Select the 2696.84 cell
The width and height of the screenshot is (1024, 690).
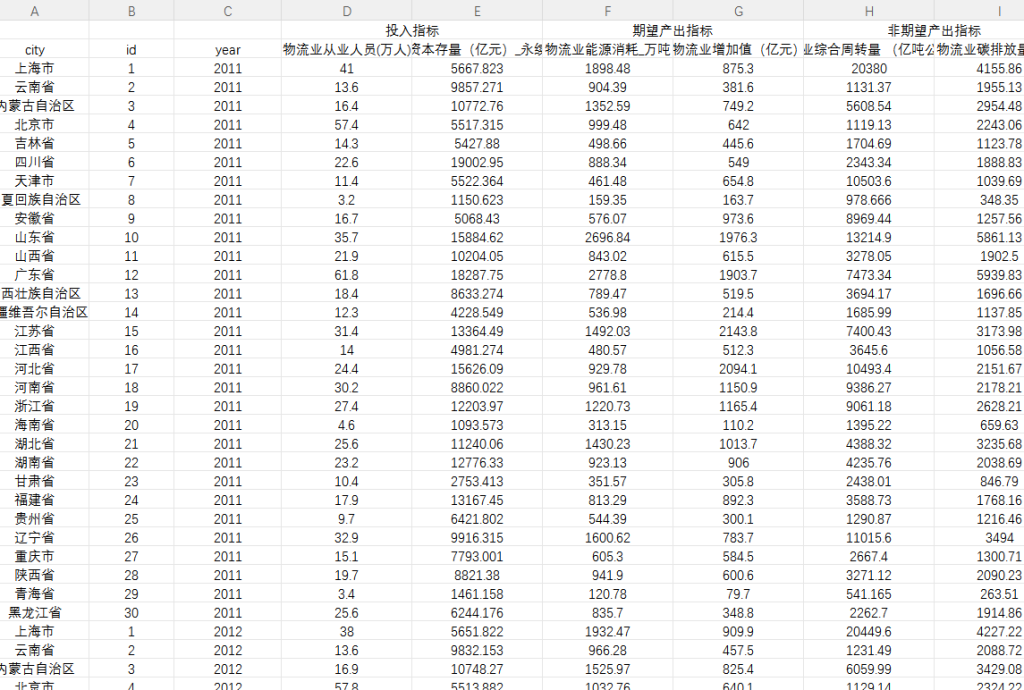608,238
